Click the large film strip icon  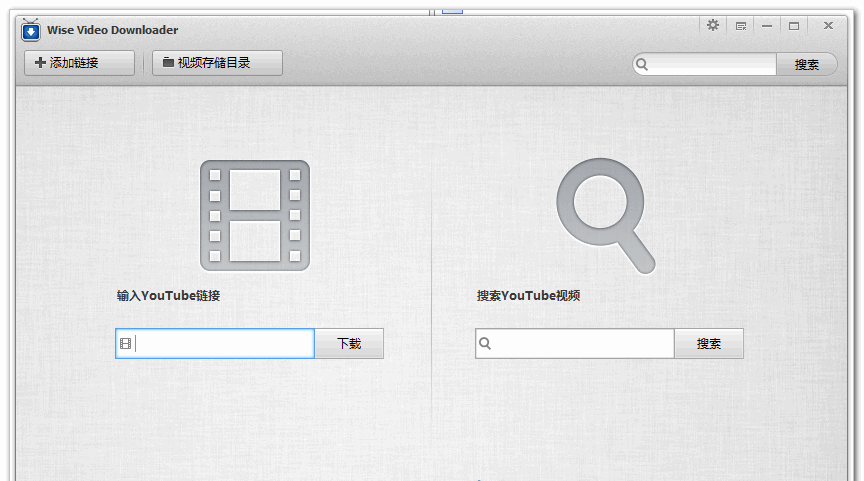[255, 215]
